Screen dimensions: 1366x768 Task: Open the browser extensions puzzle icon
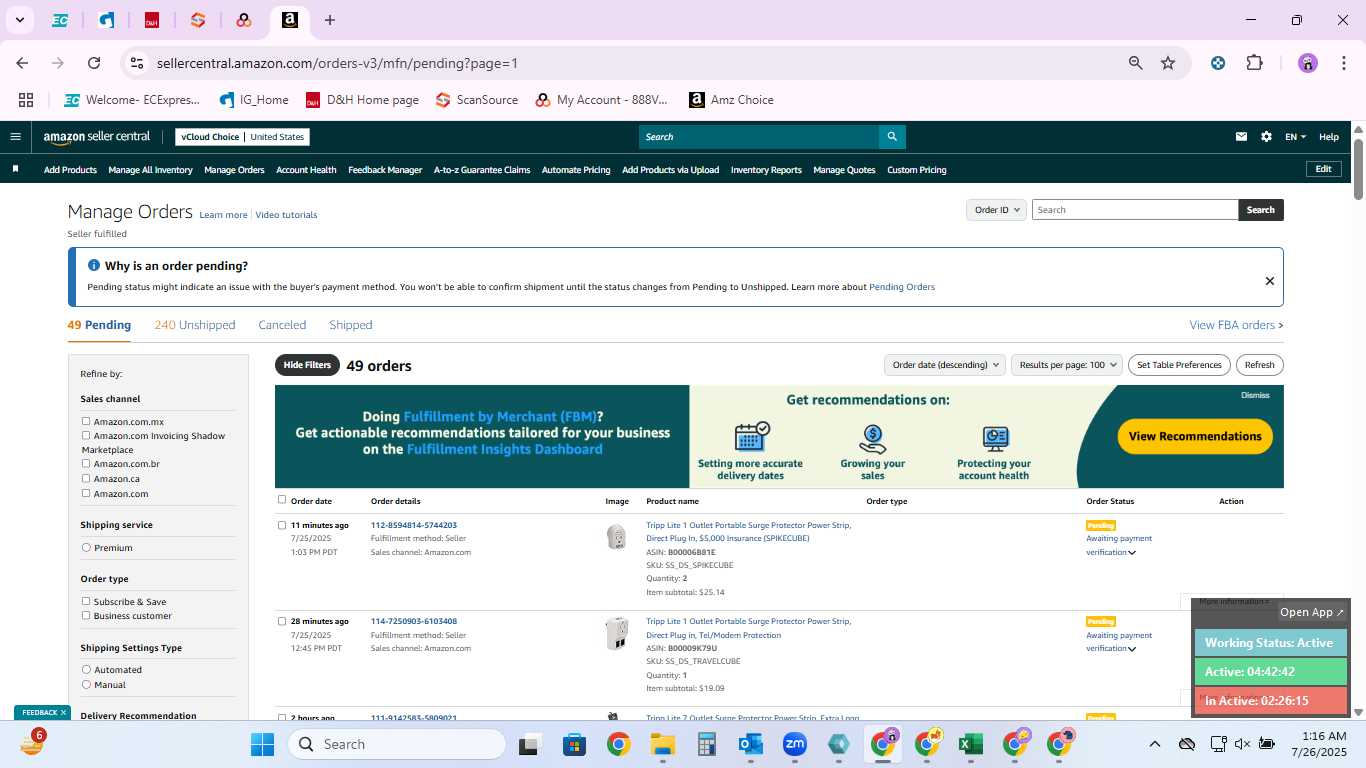(1254, 63)
